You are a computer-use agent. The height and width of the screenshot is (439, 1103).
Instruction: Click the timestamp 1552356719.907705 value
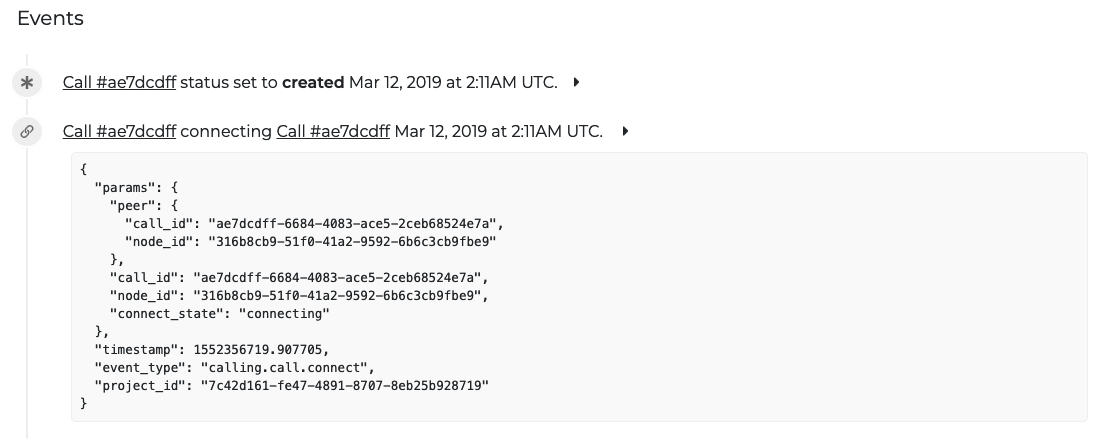point(259,350)
